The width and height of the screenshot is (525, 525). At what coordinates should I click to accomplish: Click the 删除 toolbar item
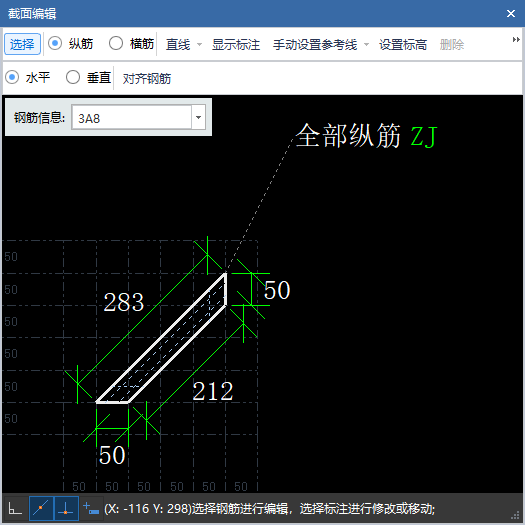pos(452,45)
